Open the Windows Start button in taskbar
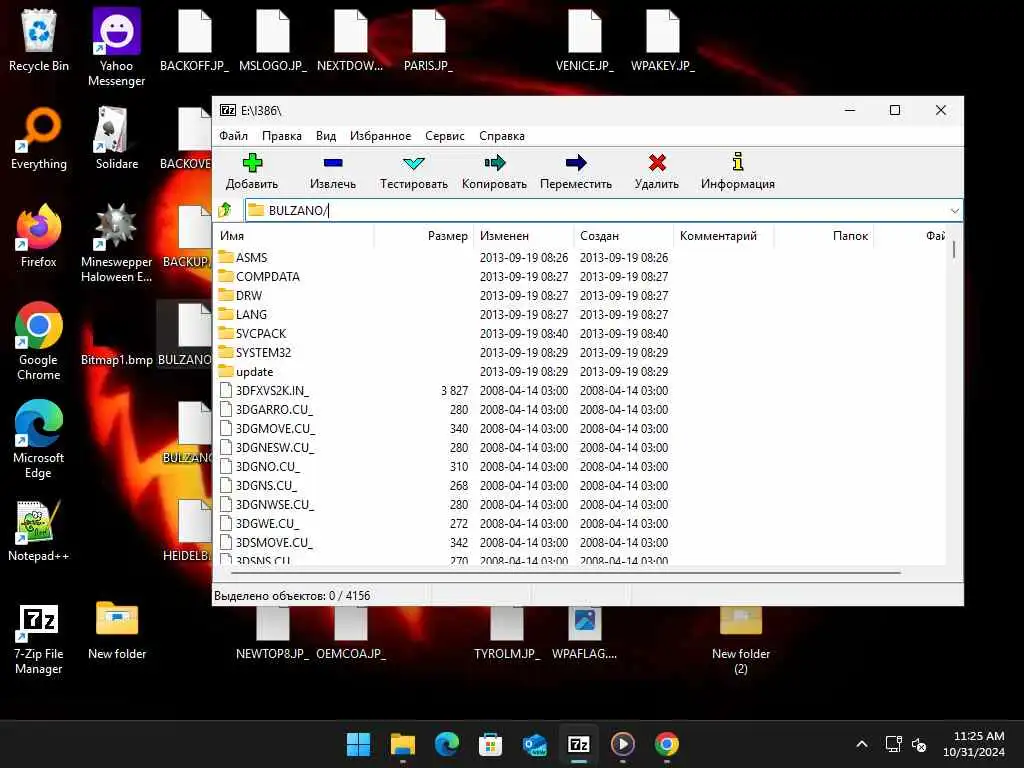 [x=358, y=744]
